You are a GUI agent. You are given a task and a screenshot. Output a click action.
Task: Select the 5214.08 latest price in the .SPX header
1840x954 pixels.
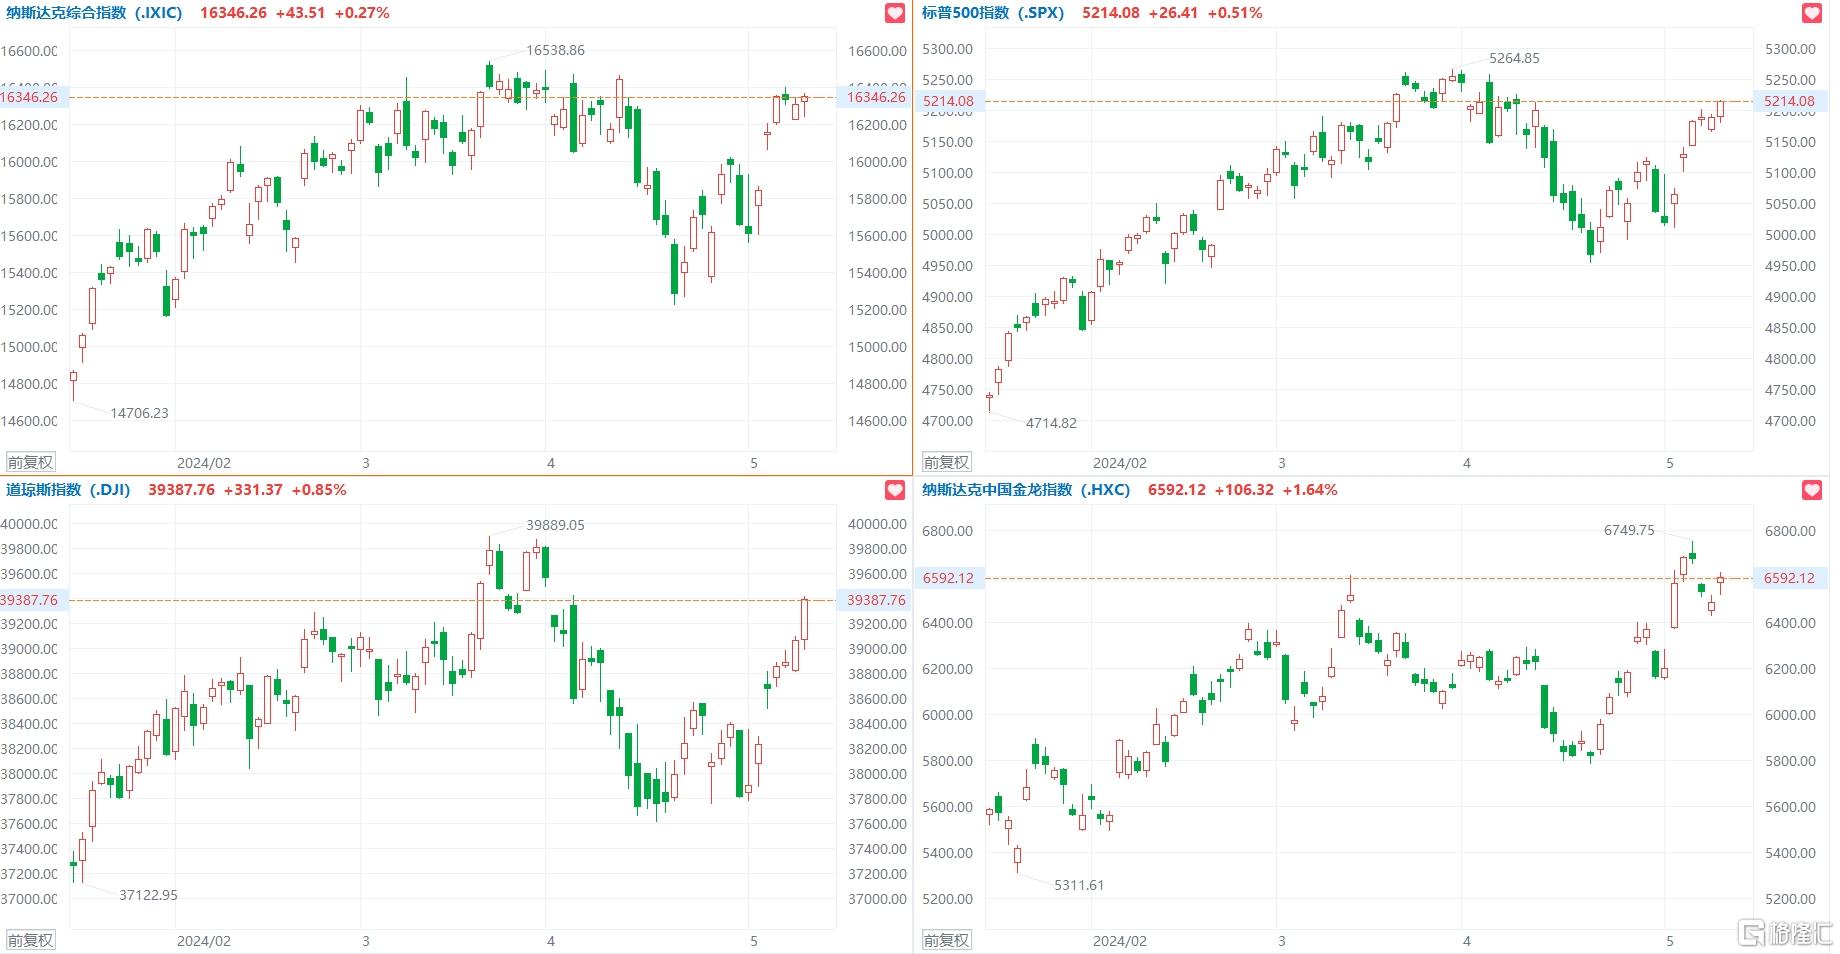point(1111,13)
